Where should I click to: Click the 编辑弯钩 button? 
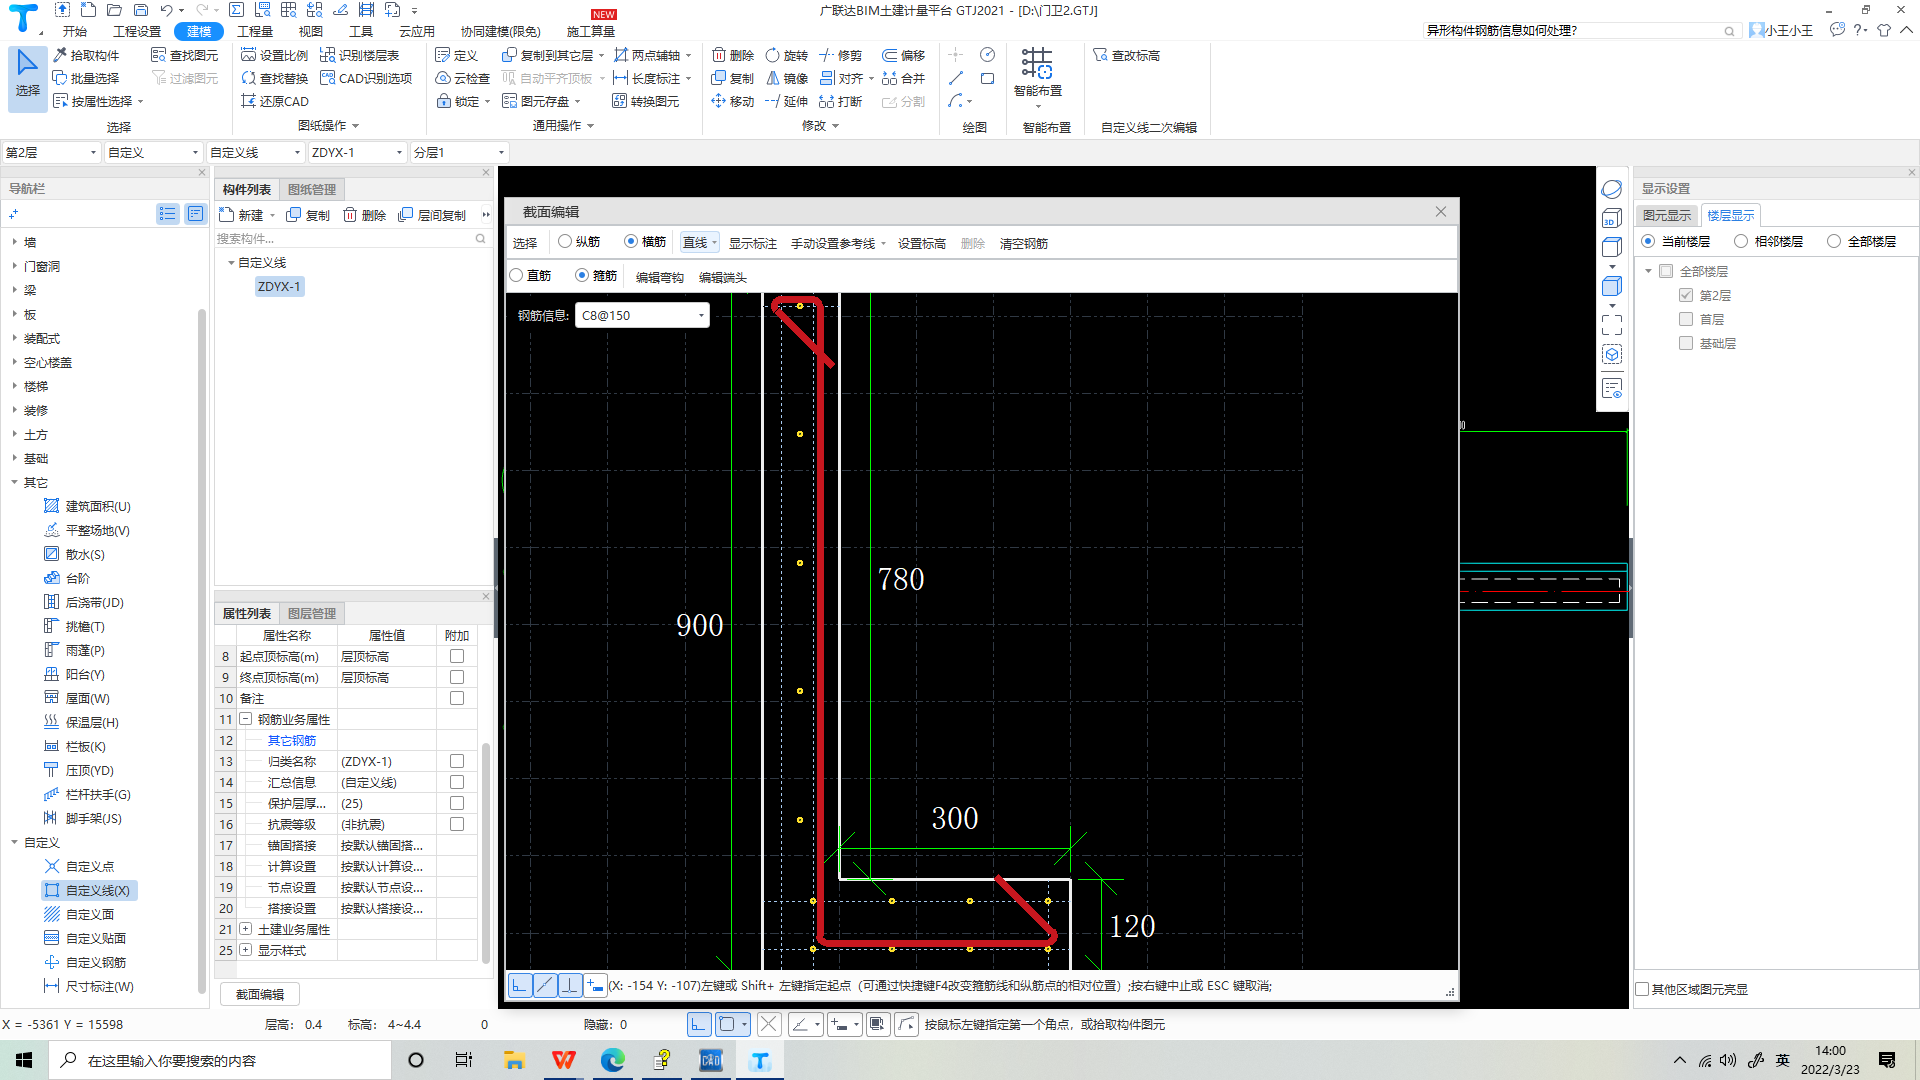coord(660,277)
